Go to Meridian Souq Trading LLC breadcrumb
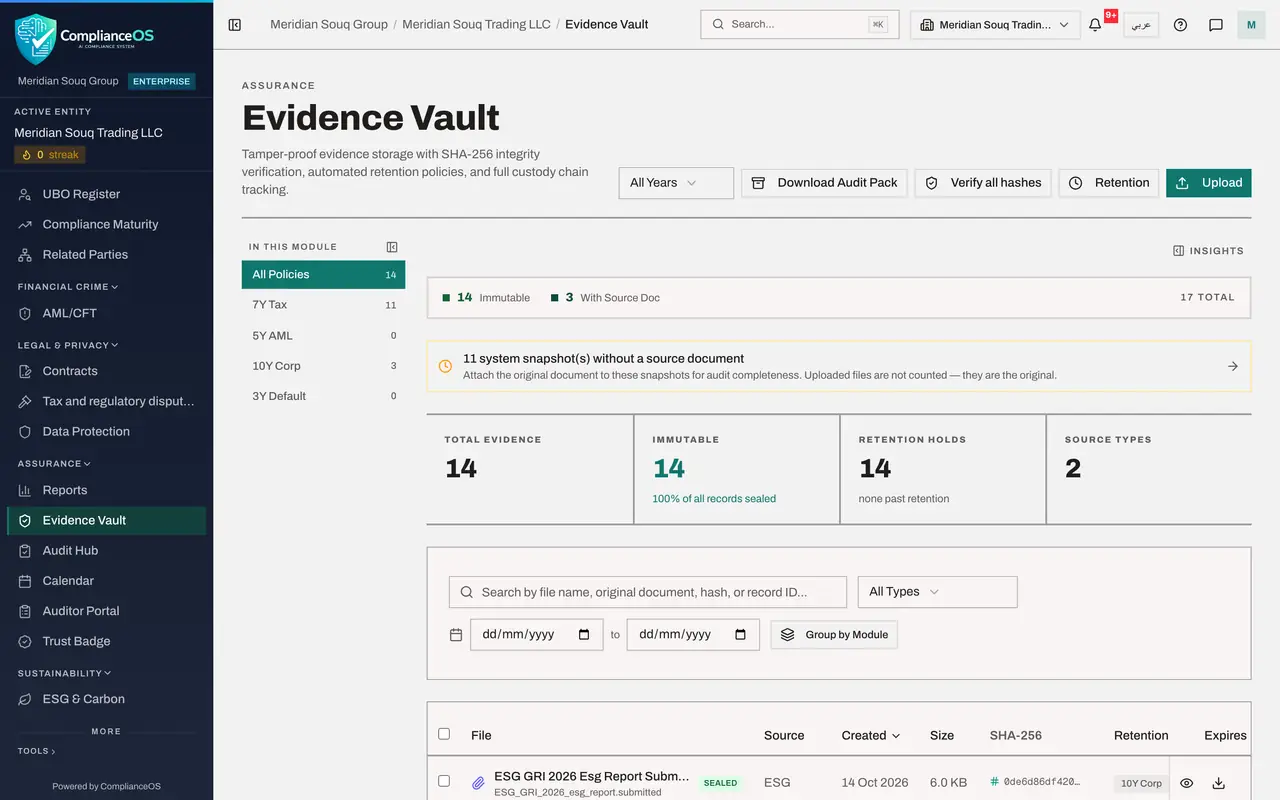The image size is (1280, 800). [x=476, y=24]
